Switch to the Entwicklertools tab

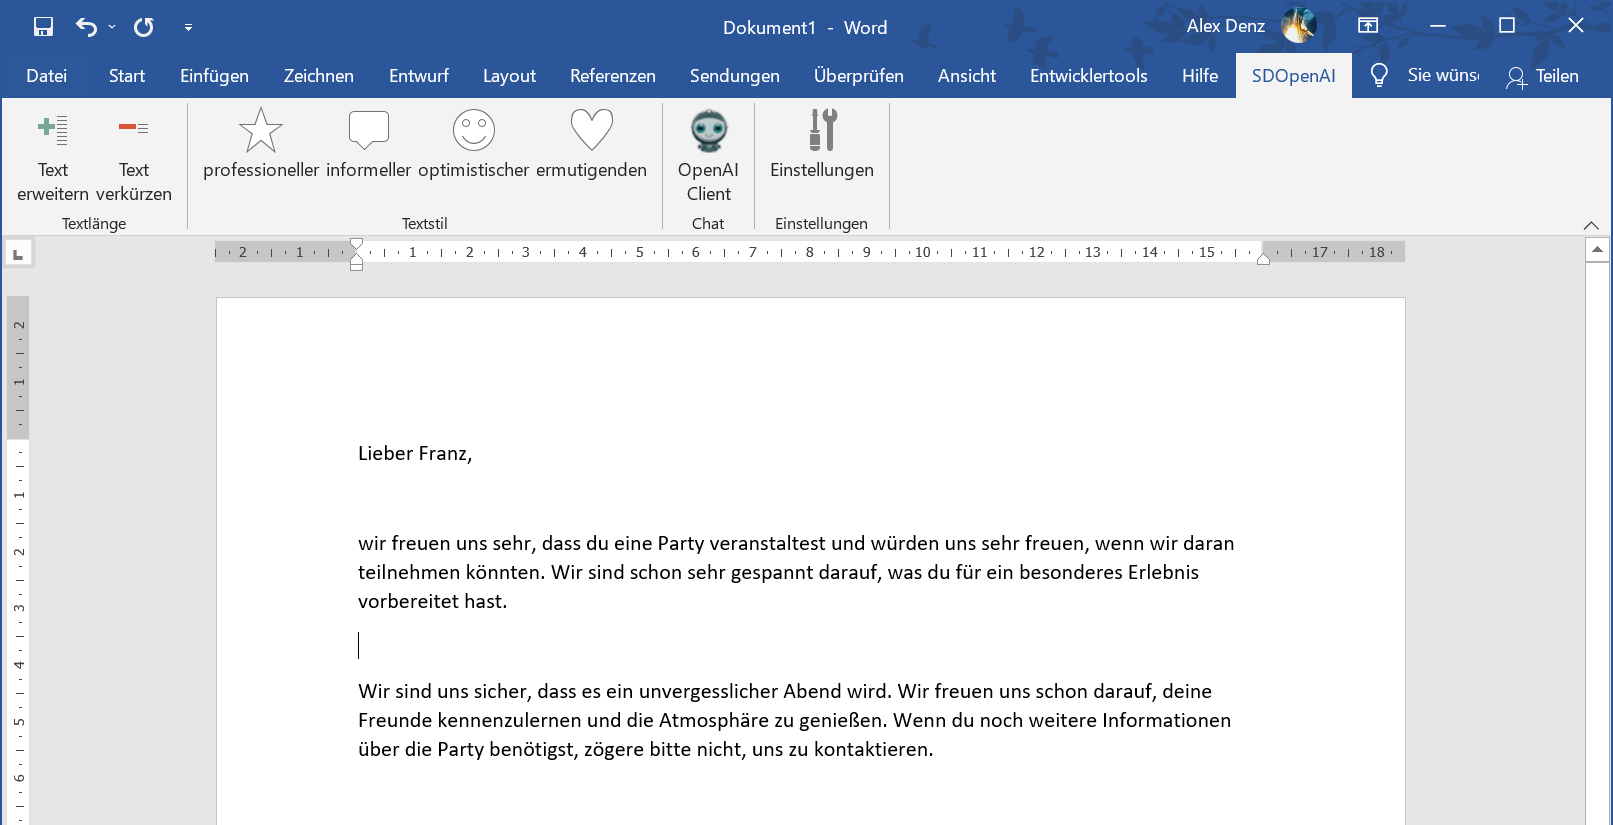tap(1089, 76)
